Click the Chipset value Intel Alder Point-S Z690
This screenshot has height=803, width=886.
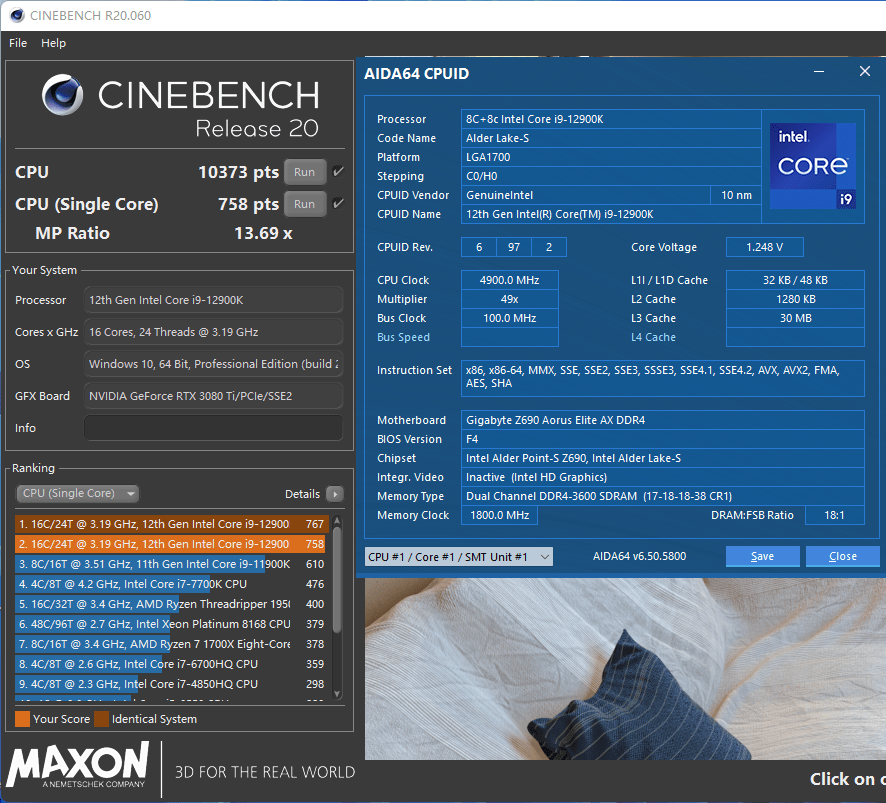coord(663,458)
